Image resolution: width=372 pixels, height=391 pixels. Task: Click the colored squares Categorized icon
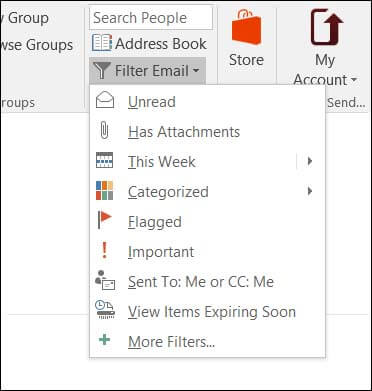(x=104, y=191)
